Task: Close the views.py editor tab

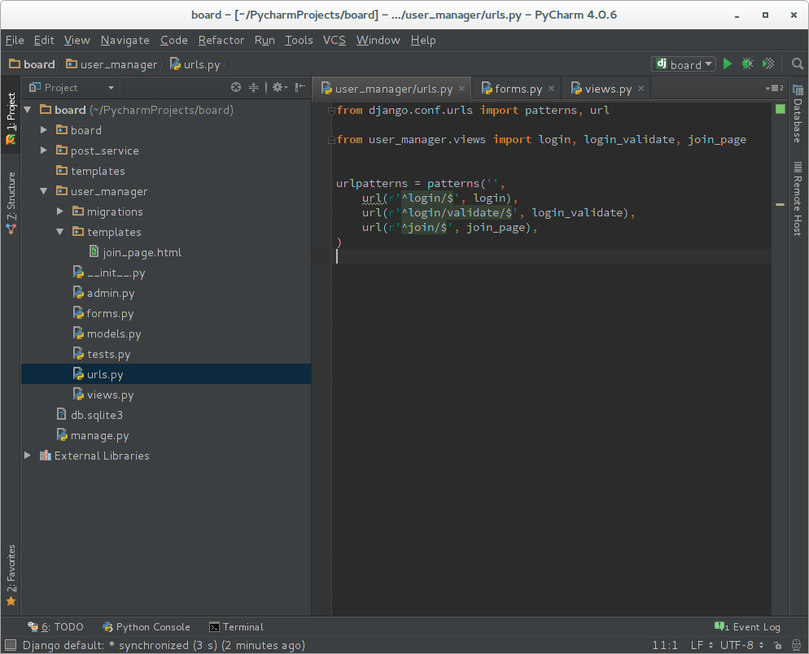Action: coord(641,88)
